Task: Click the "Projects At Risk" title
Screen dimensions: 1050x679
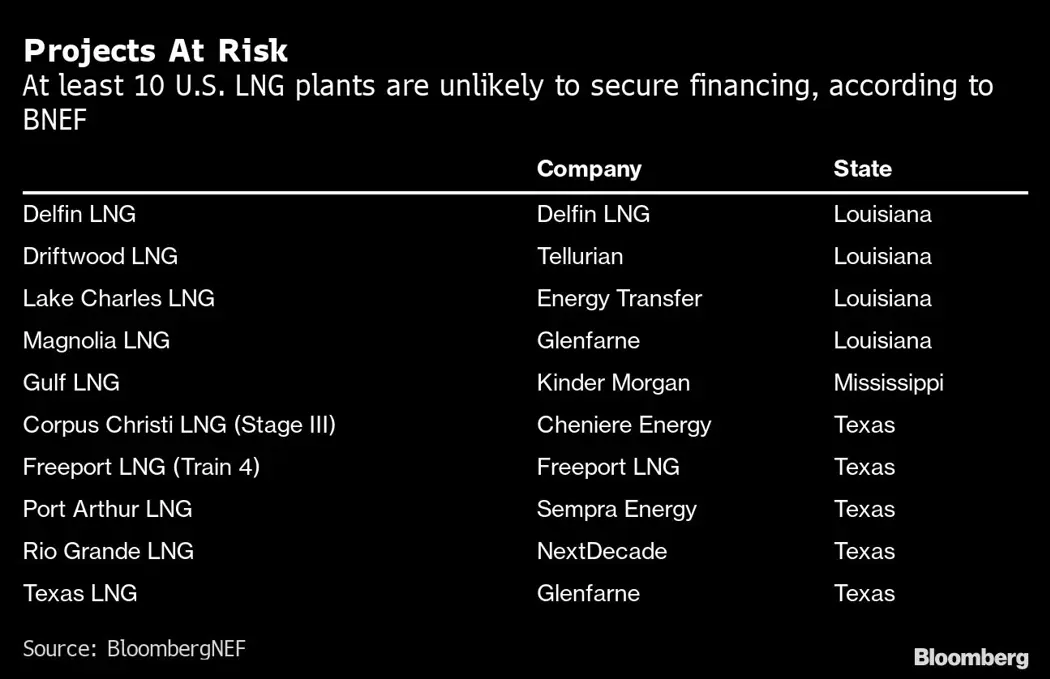Action: 155,50
